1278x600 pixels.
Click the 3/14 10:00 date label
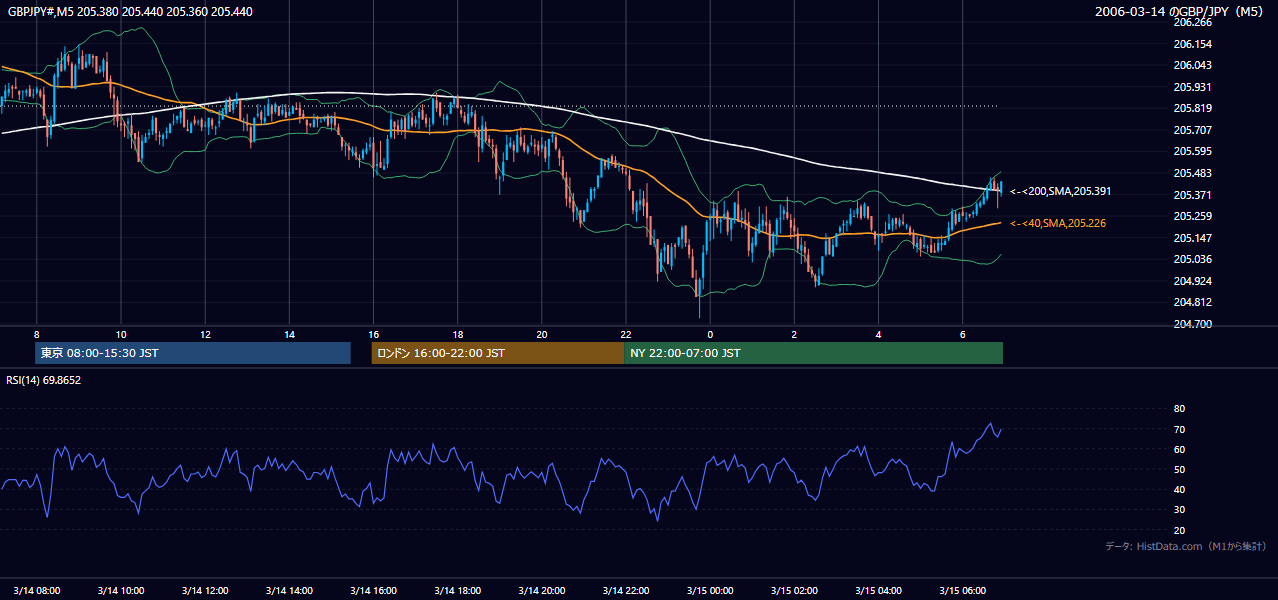tap(122, 590)
